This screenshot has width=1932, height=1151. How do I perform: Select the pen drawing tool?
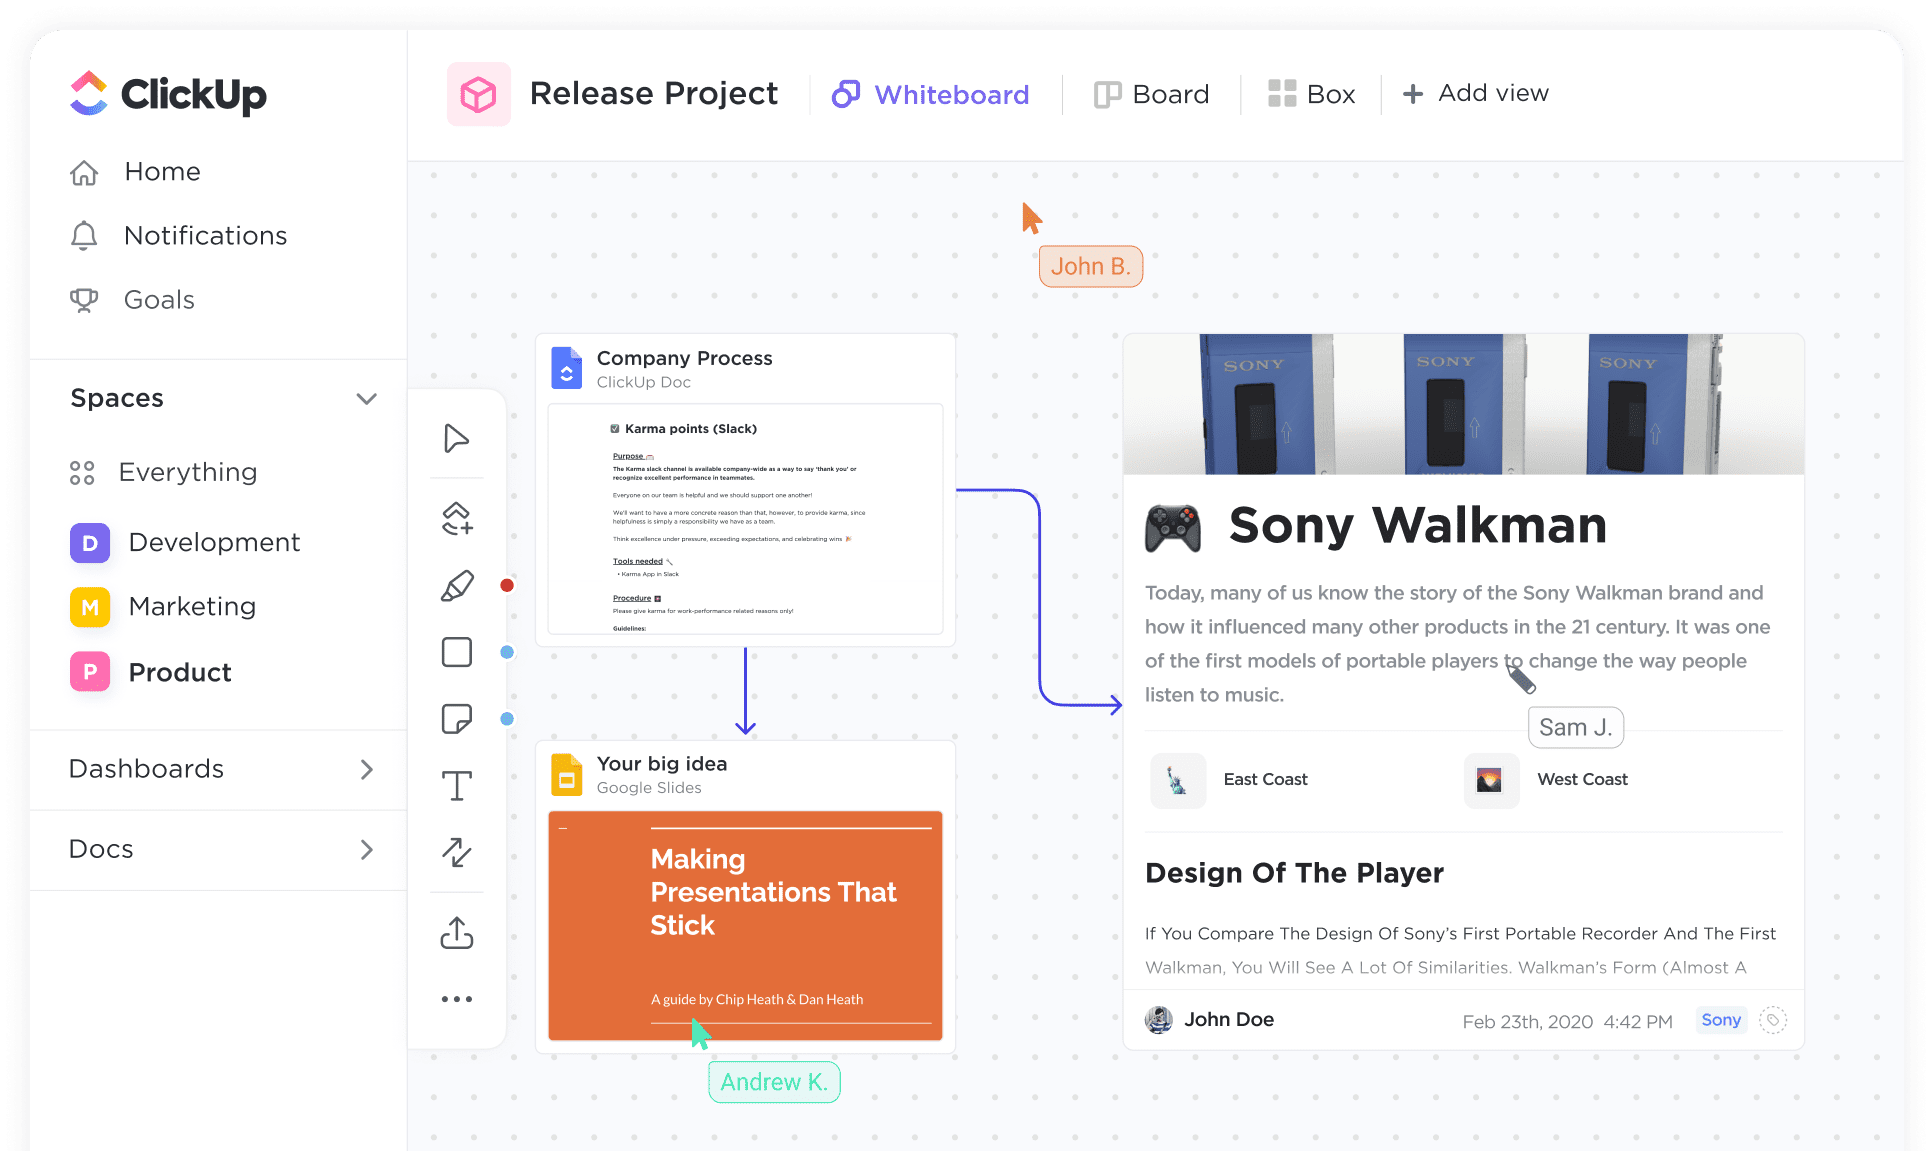tap(457, 586)
